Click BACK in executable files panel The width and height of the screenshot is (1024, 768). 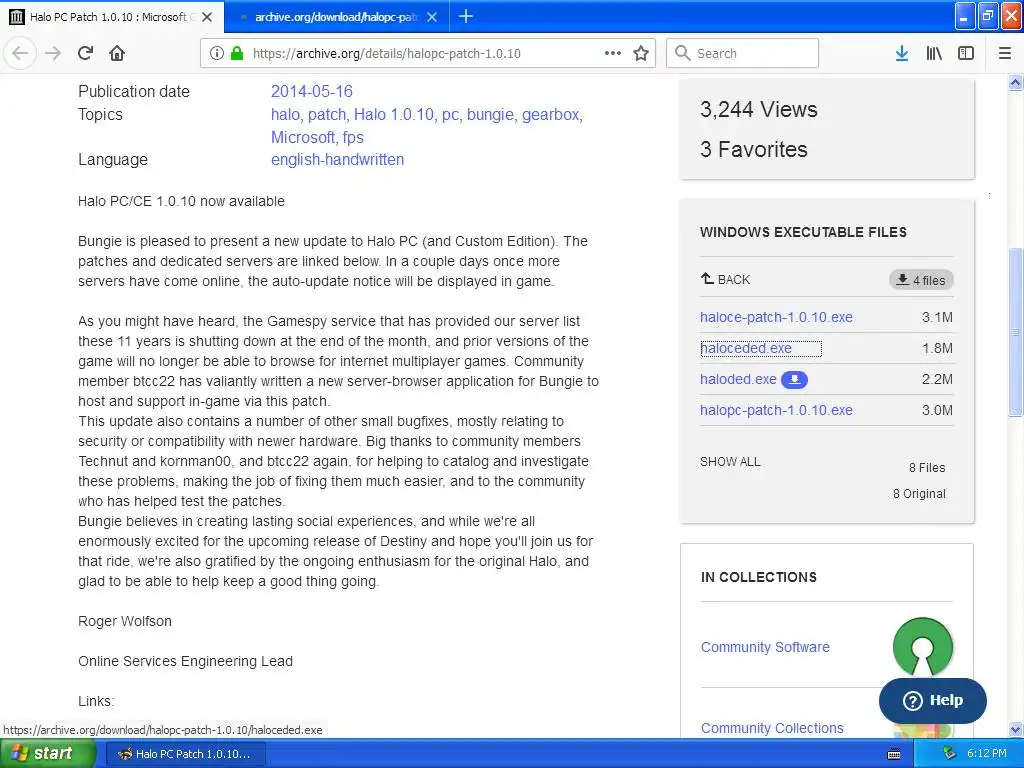pos(726,280)
